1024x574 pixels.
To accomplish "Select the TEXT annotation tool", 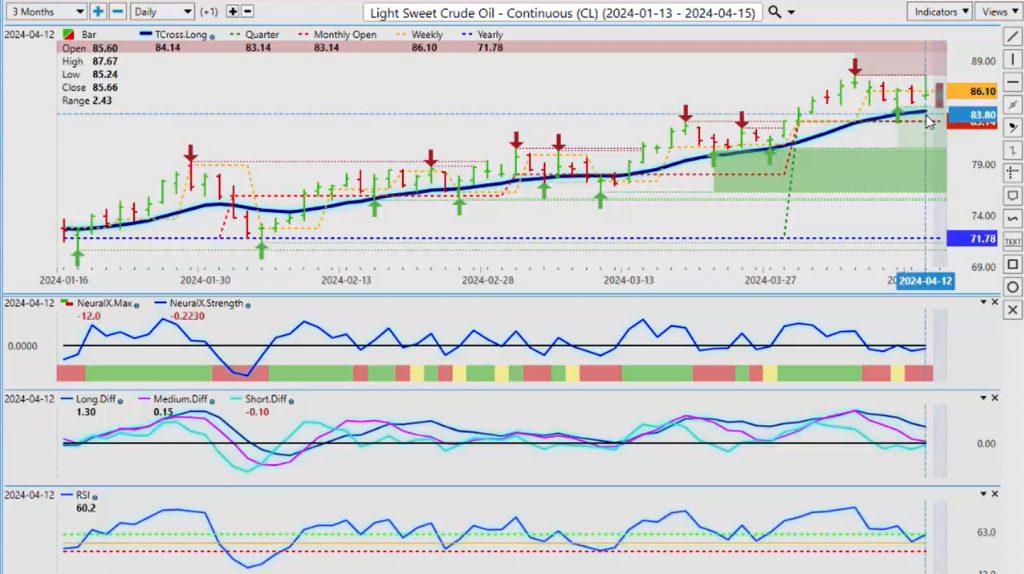I will tap(1012, 242).
